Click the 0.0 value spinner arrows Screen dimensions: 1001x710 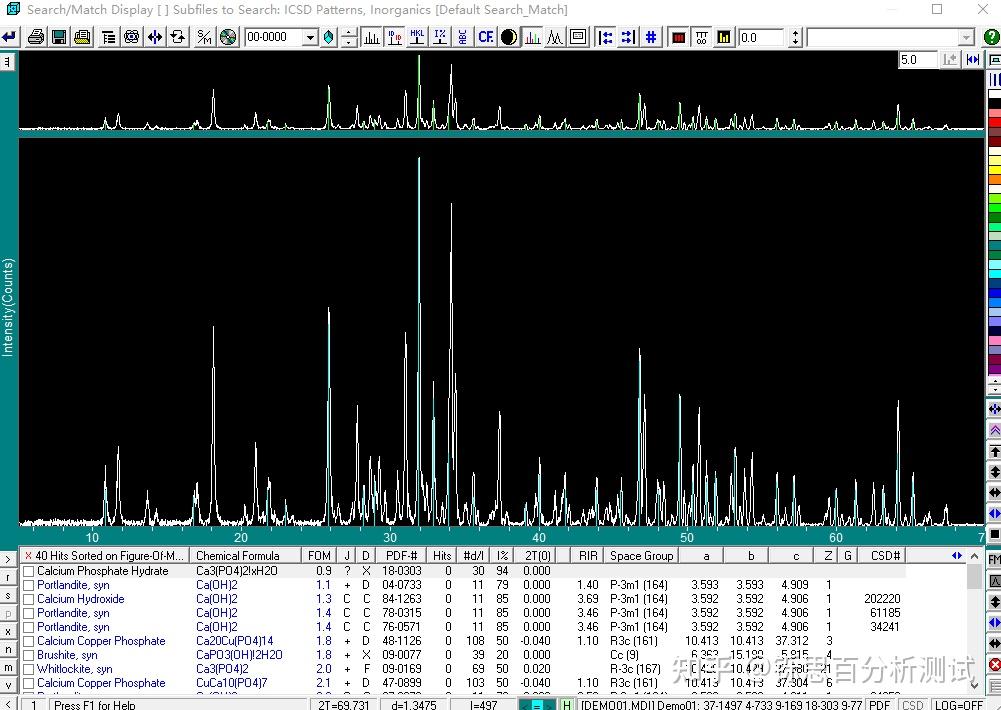[795, 37]
